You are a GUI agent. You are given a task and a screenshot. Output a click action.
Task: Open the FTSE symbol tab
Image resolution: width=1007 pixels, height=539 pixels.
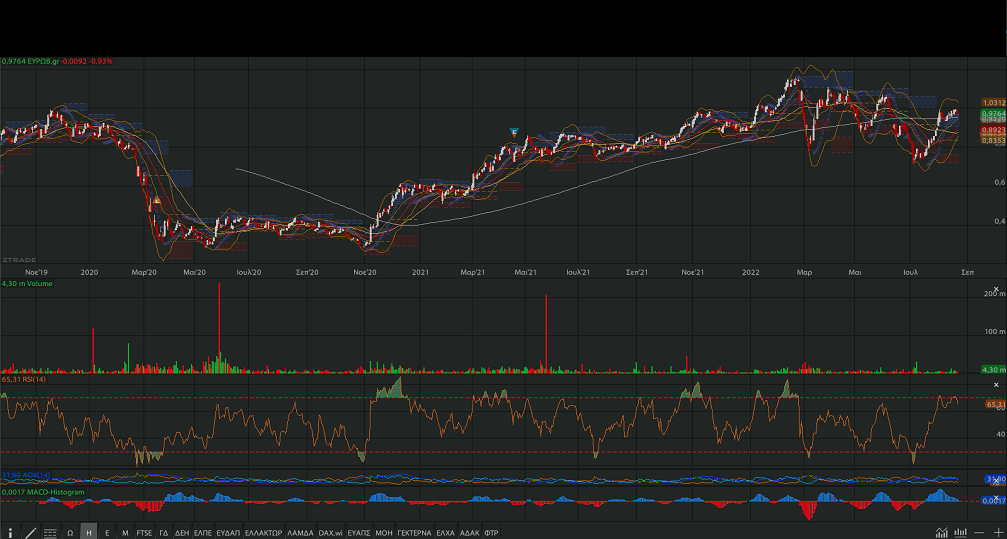[145, 532]
